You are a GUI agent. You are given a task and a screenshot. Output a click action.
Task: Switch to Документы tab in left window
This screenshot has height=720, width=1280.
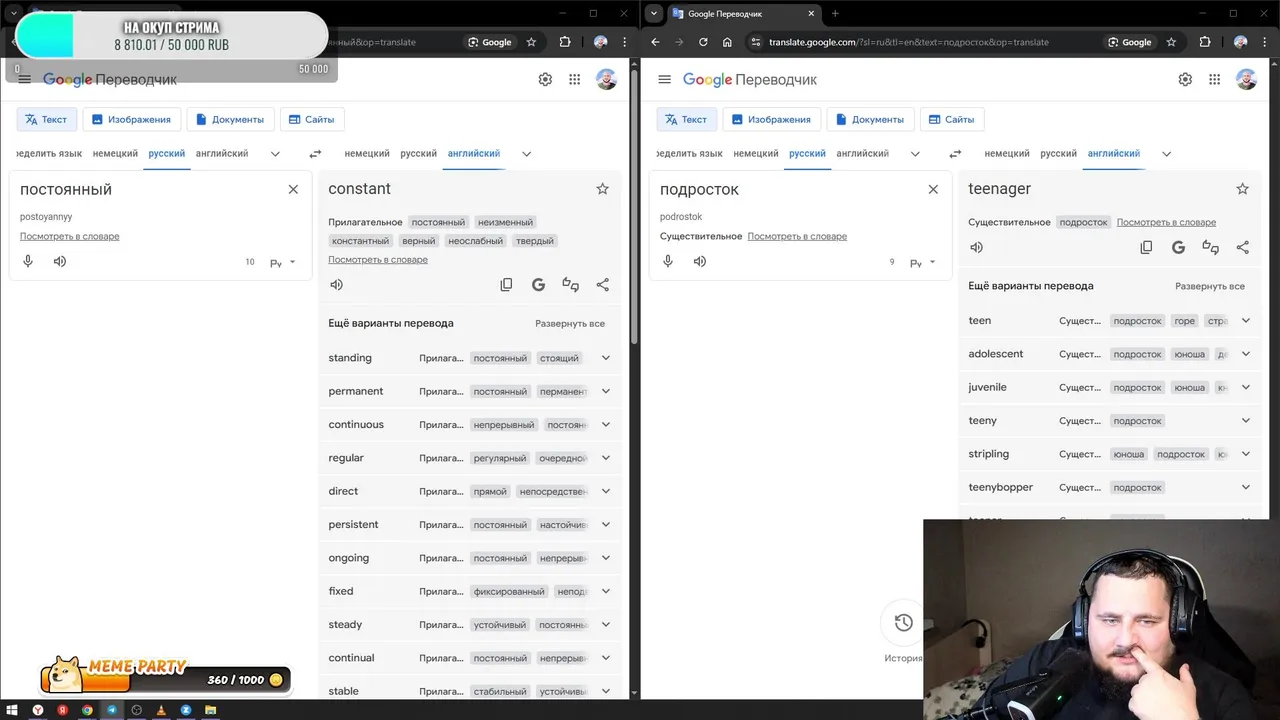(230, 119)
